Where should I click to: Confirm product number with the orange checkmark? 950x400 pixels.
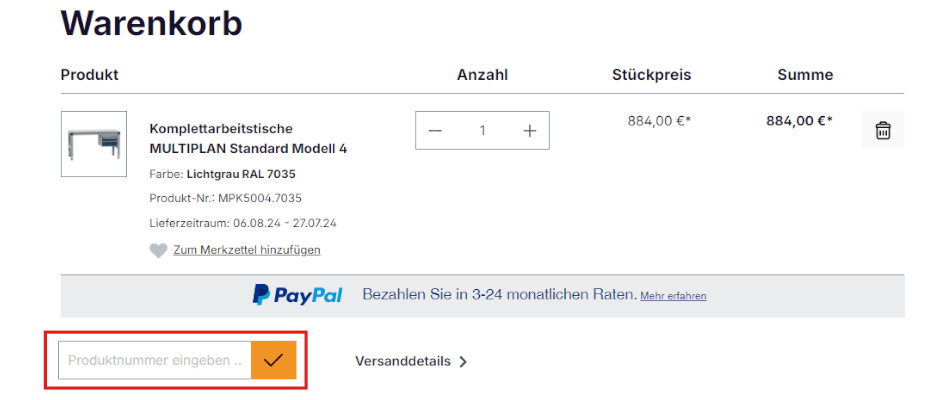click(273, 360)
